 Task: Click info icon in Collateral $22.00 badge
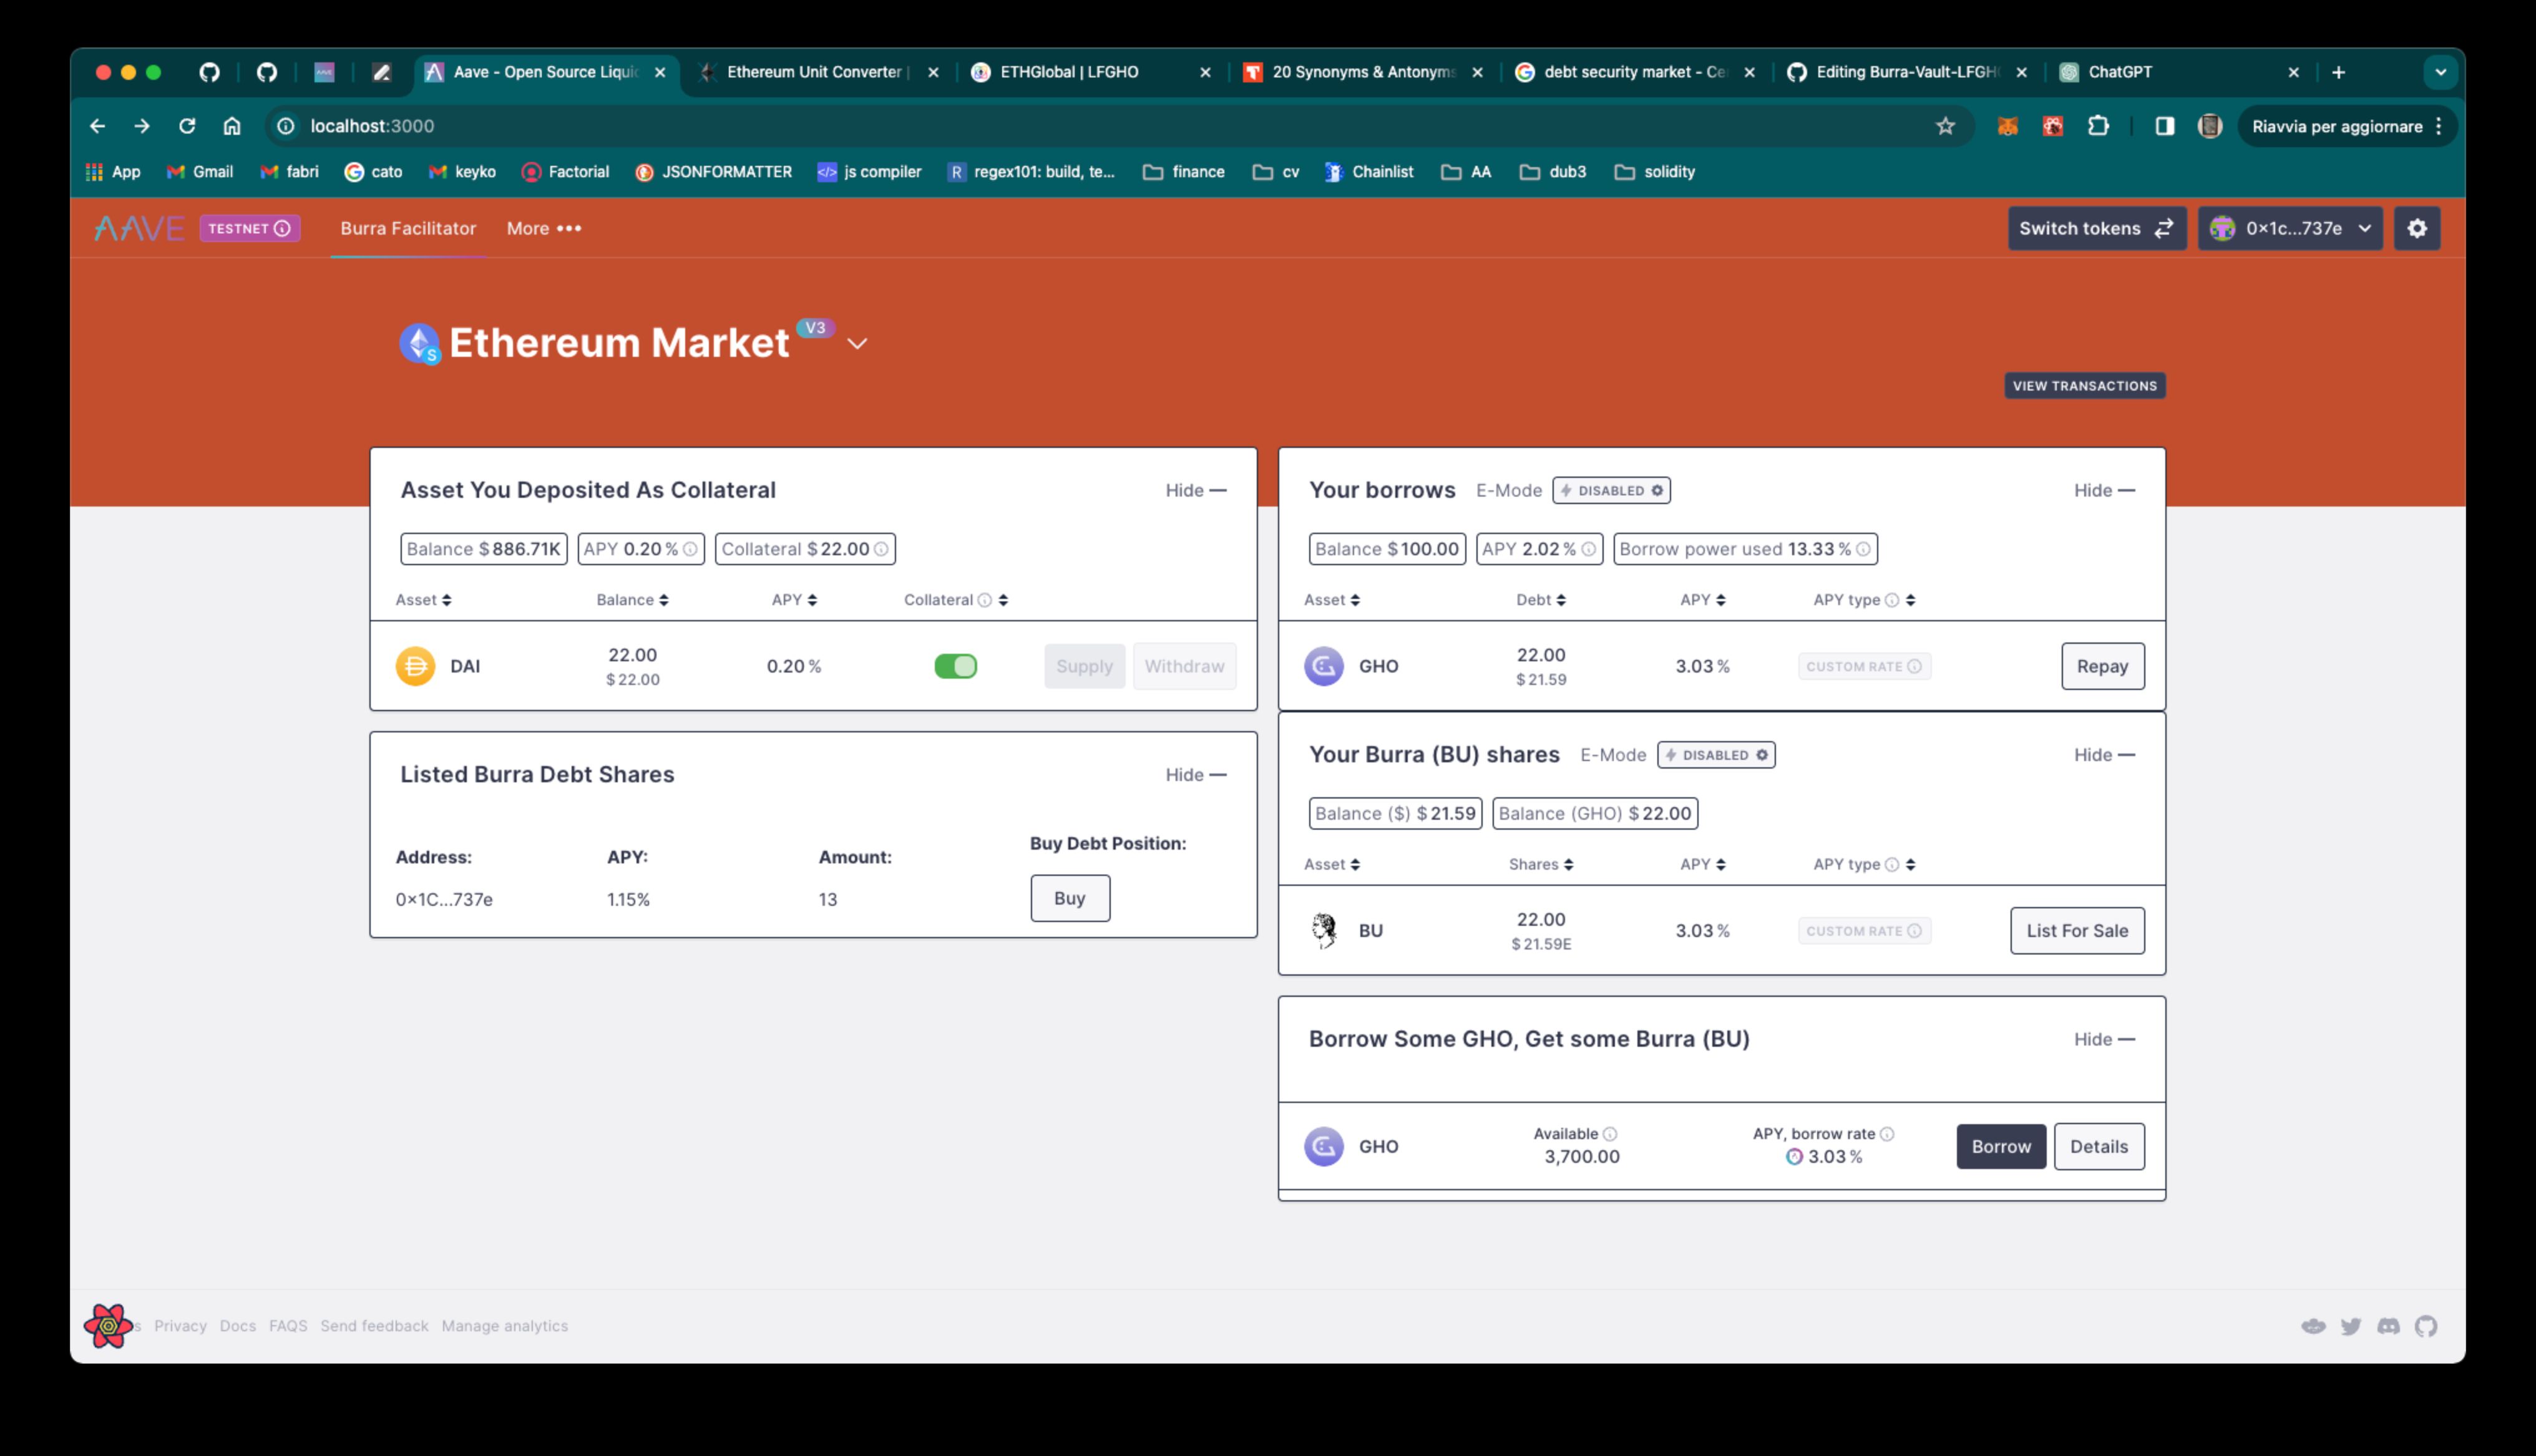click(881, 549)
